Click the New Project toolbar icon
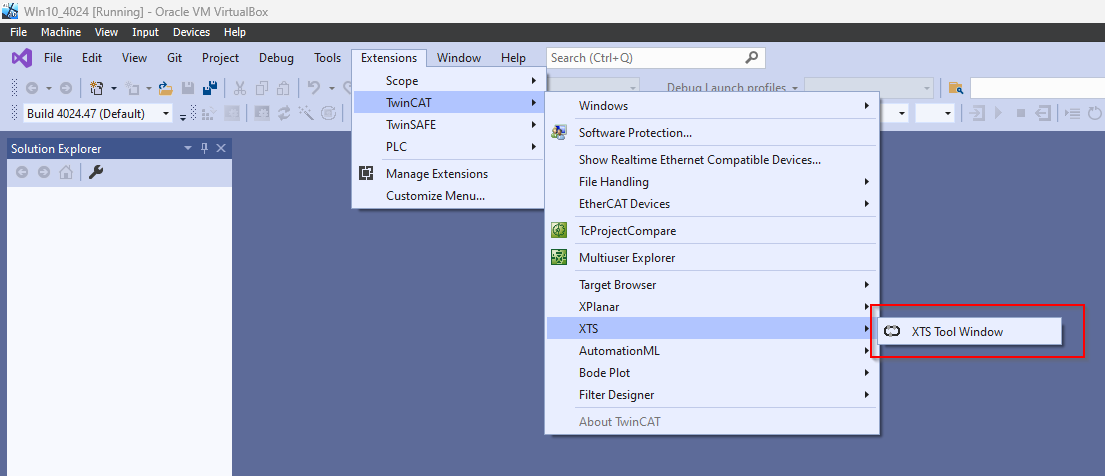 (x=97, y=88)
